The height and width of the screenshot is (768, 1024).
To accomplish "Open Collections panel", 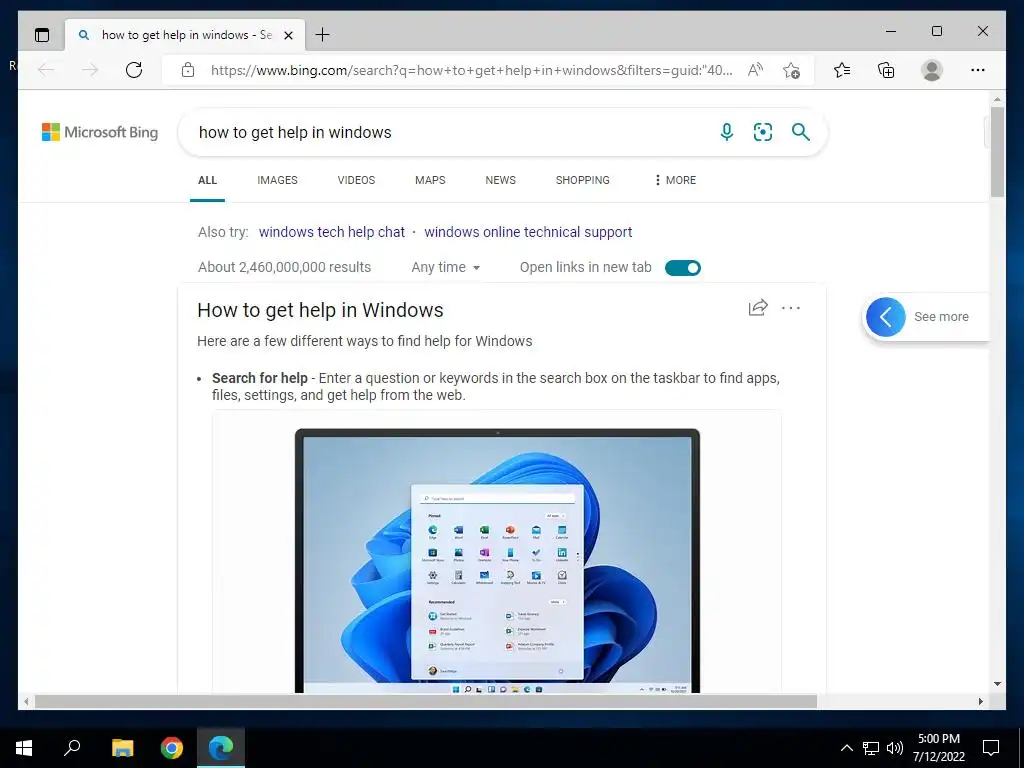I will 886,70.
